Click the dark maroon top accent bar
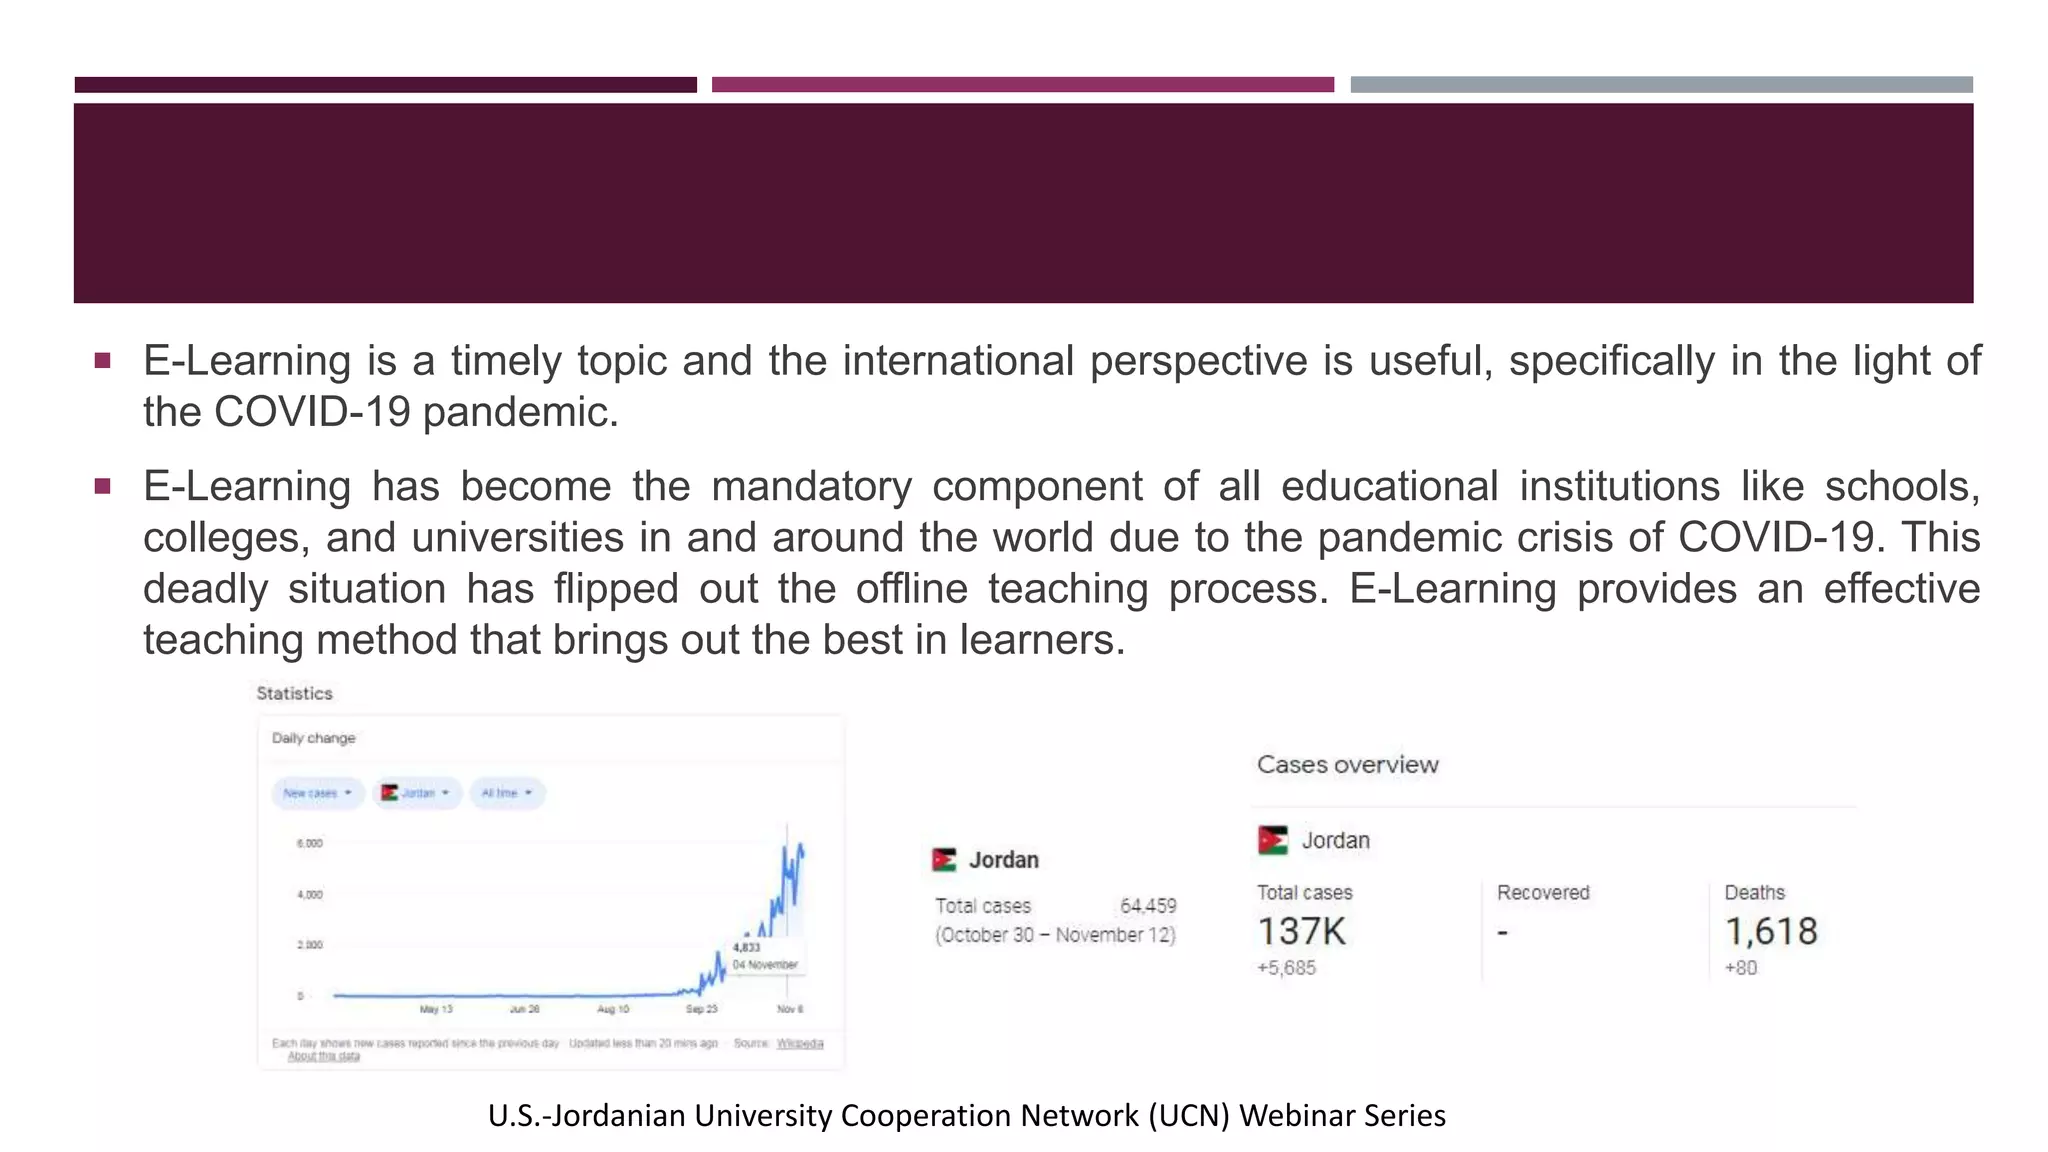The image size is (2048, 1152). pos(385,85)
